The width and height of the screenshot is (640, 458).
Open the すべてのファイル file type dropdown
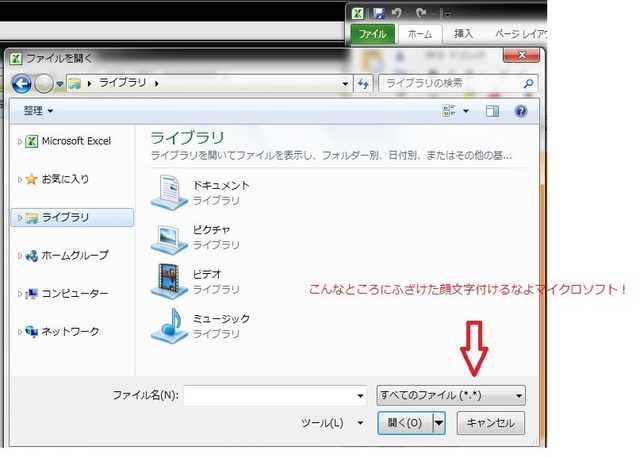point(451,396)
